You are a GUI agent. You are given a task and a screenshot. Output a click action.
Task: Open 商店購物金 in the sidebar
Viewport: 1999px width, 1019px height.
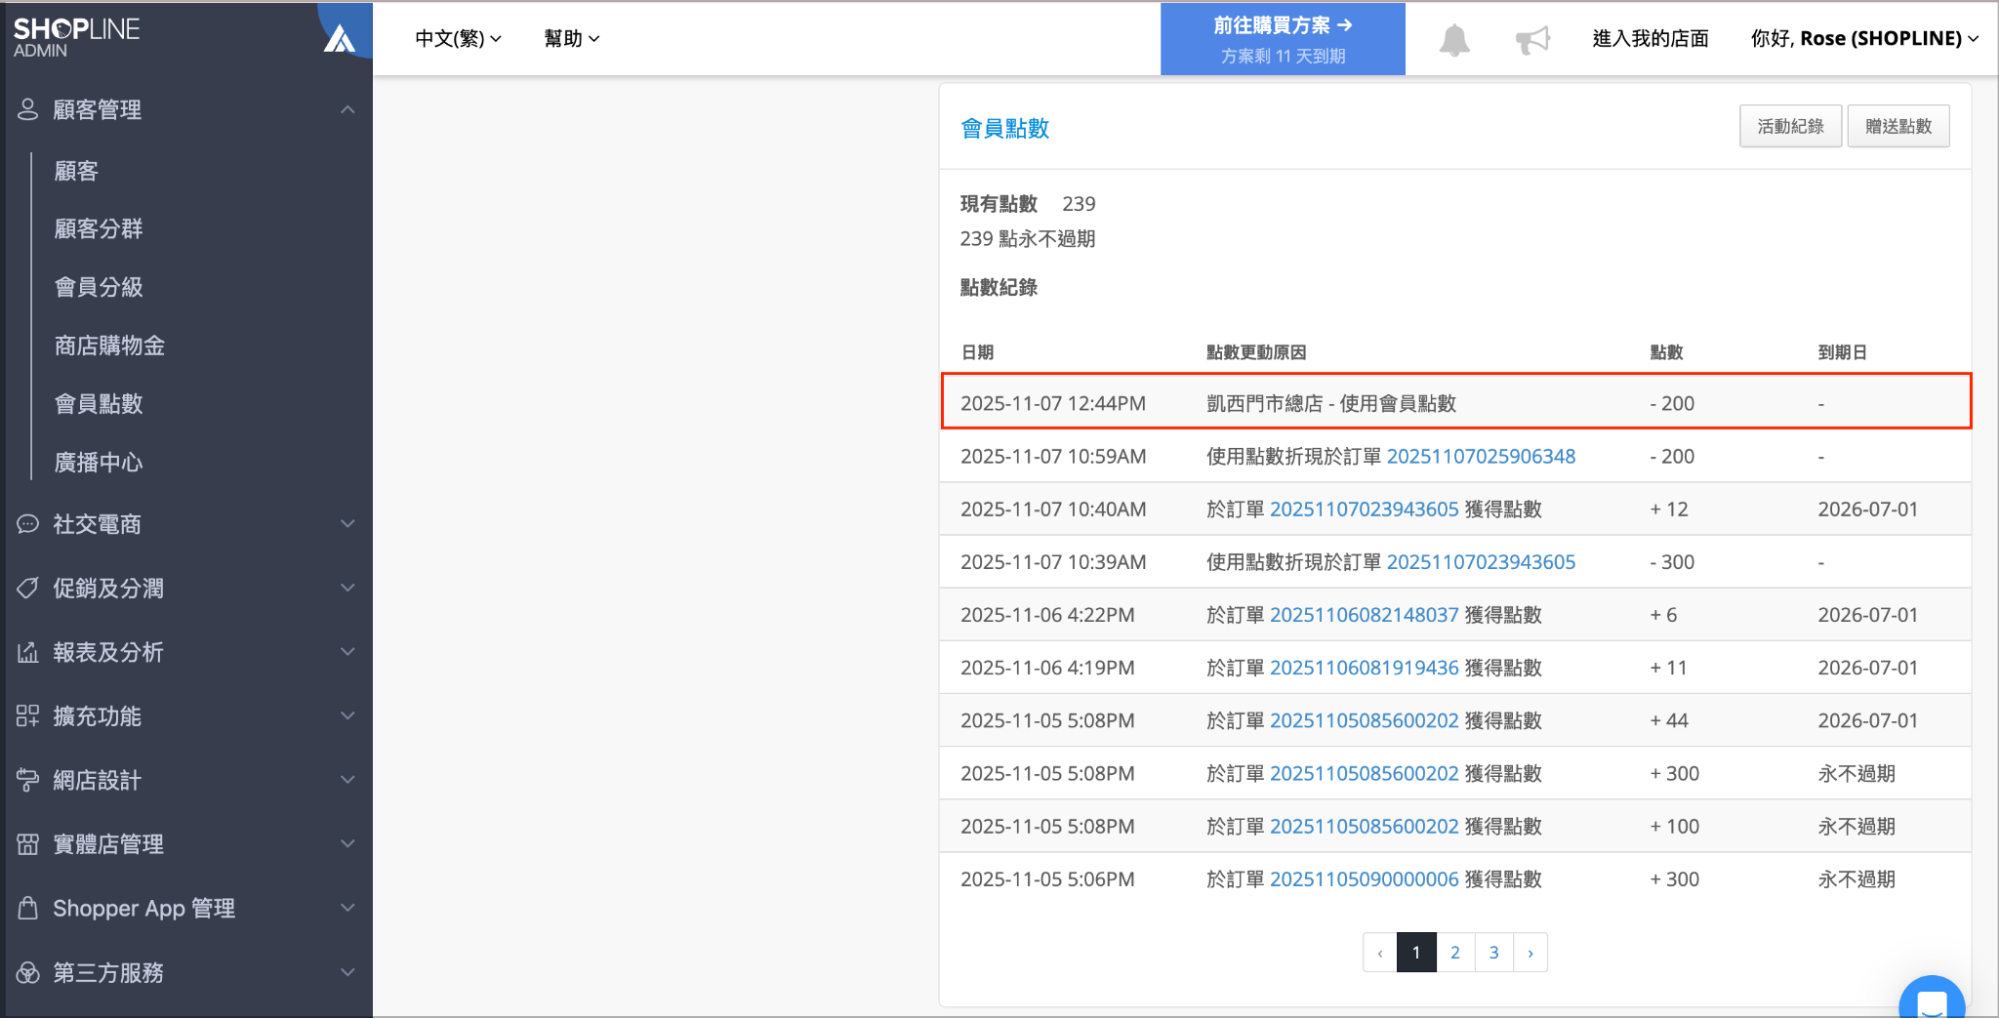109,346
